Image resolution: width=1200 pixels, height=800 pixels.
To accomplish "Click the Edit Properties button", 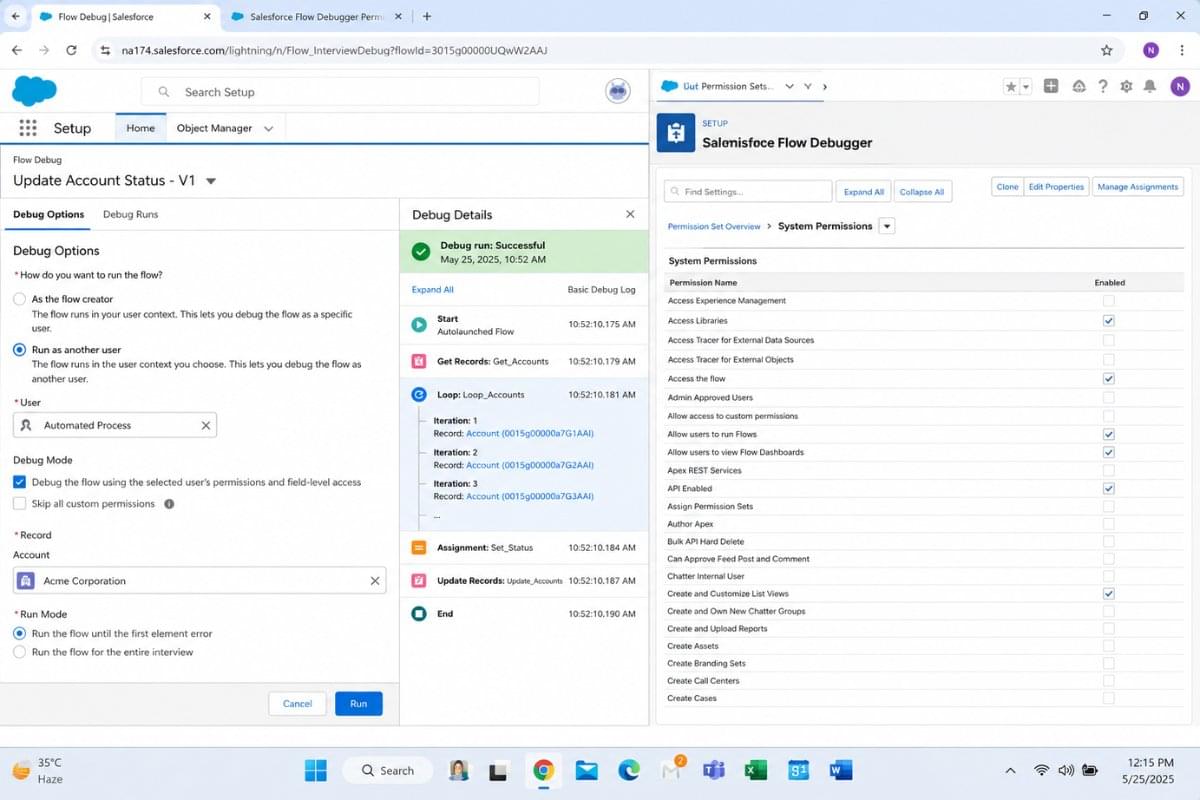I will [1056, 187].
